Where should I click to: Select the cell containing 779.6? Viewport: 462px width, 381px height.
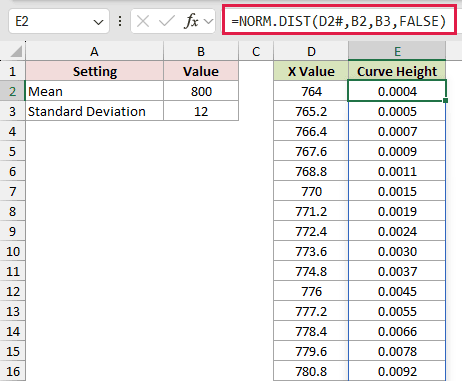(x=311, y=351)
